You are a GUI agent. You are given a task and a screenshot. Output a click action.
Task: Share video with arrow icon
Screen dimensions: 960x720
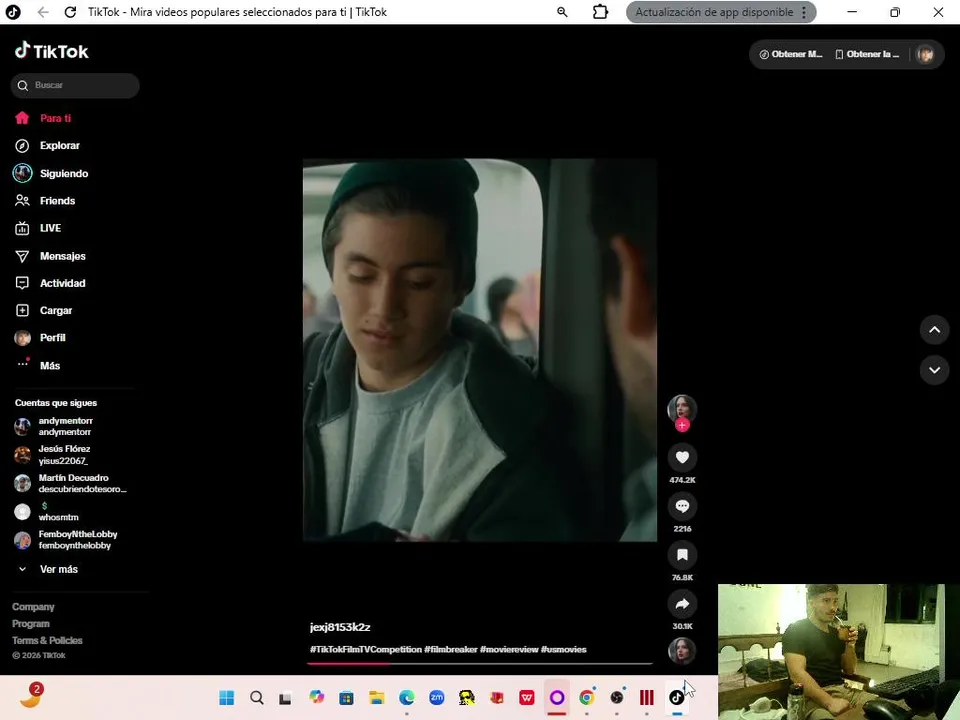coord(682,604)
